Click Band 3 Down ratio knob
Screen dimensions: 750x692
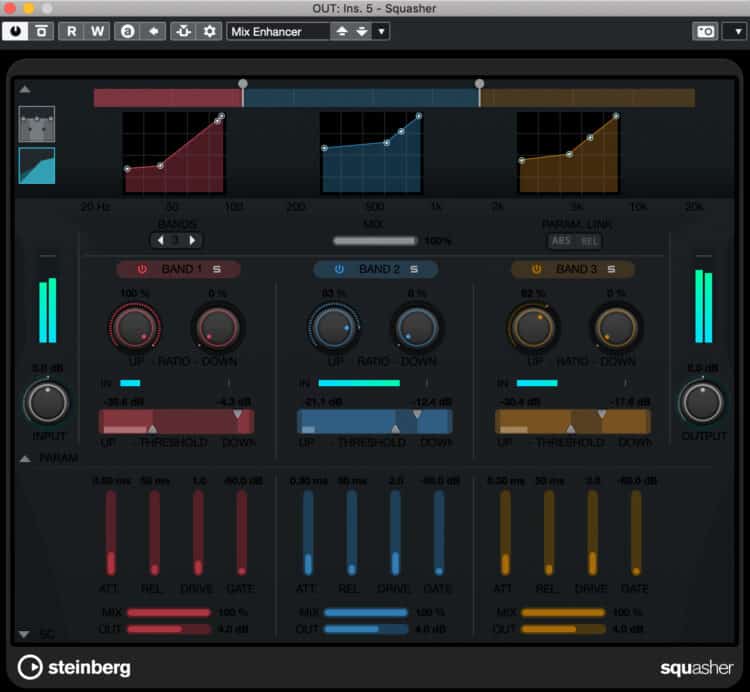[x=616, y=328]
